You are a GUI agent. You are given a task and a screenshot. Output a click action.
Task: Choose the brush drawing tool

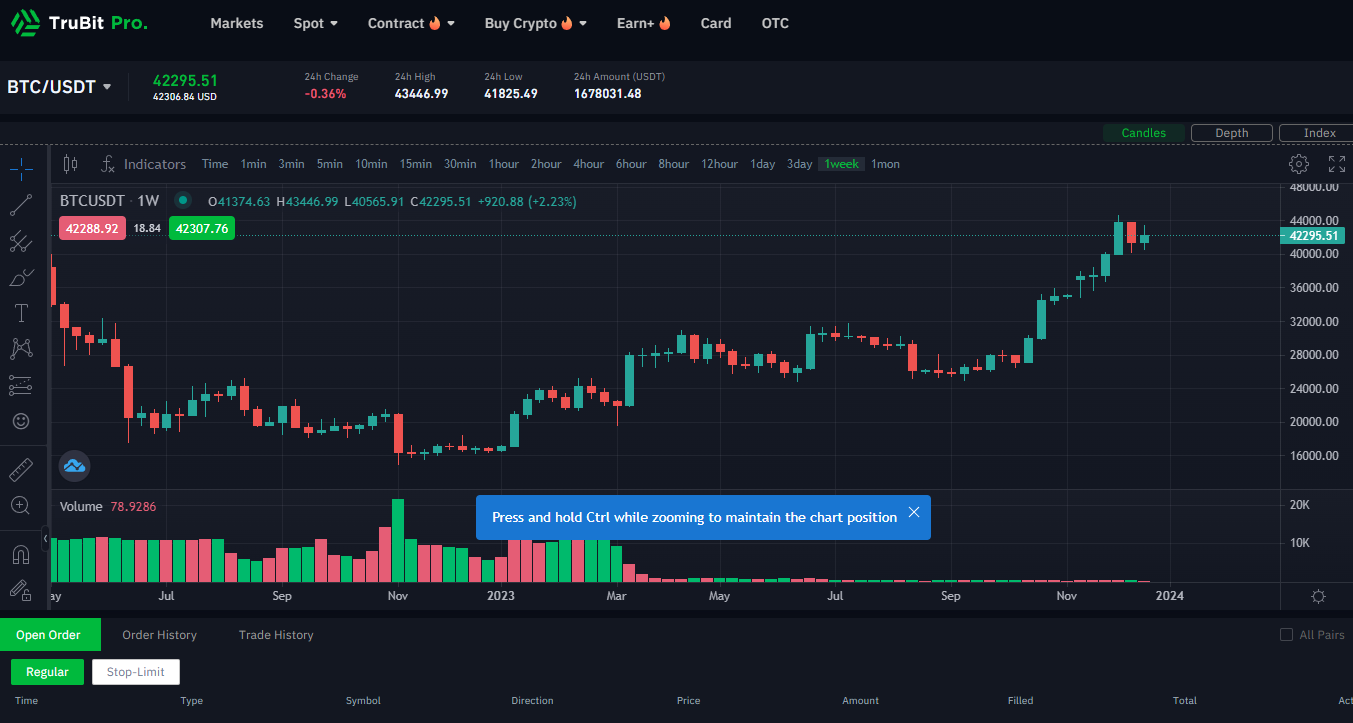tap(21, 278)
